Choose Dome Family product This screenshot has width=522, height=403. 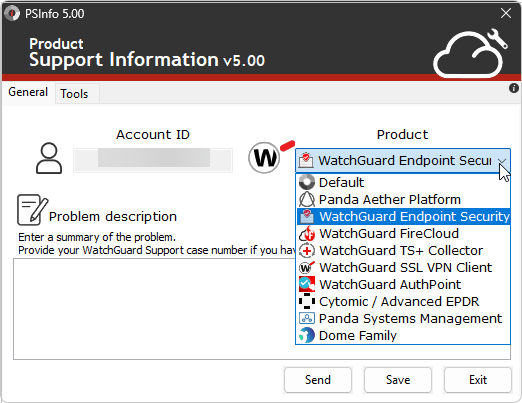(403, 335)
